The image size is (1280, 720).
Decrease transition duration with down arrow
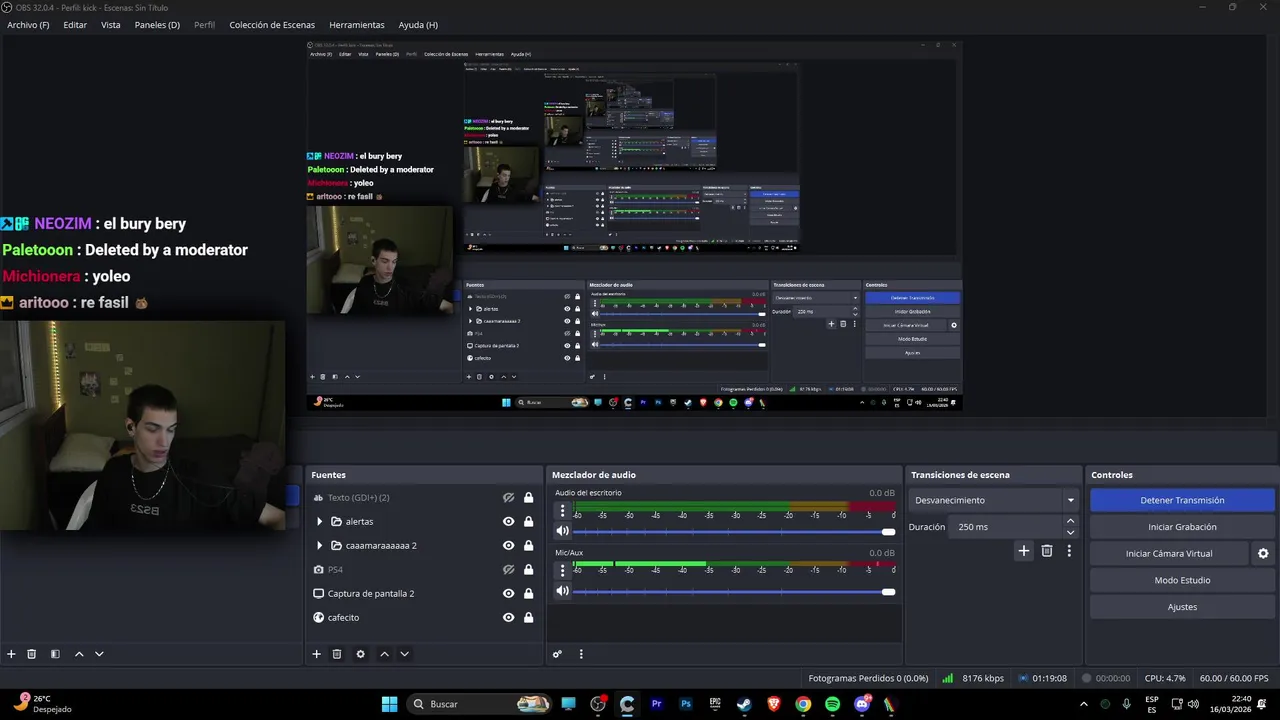1070,532
